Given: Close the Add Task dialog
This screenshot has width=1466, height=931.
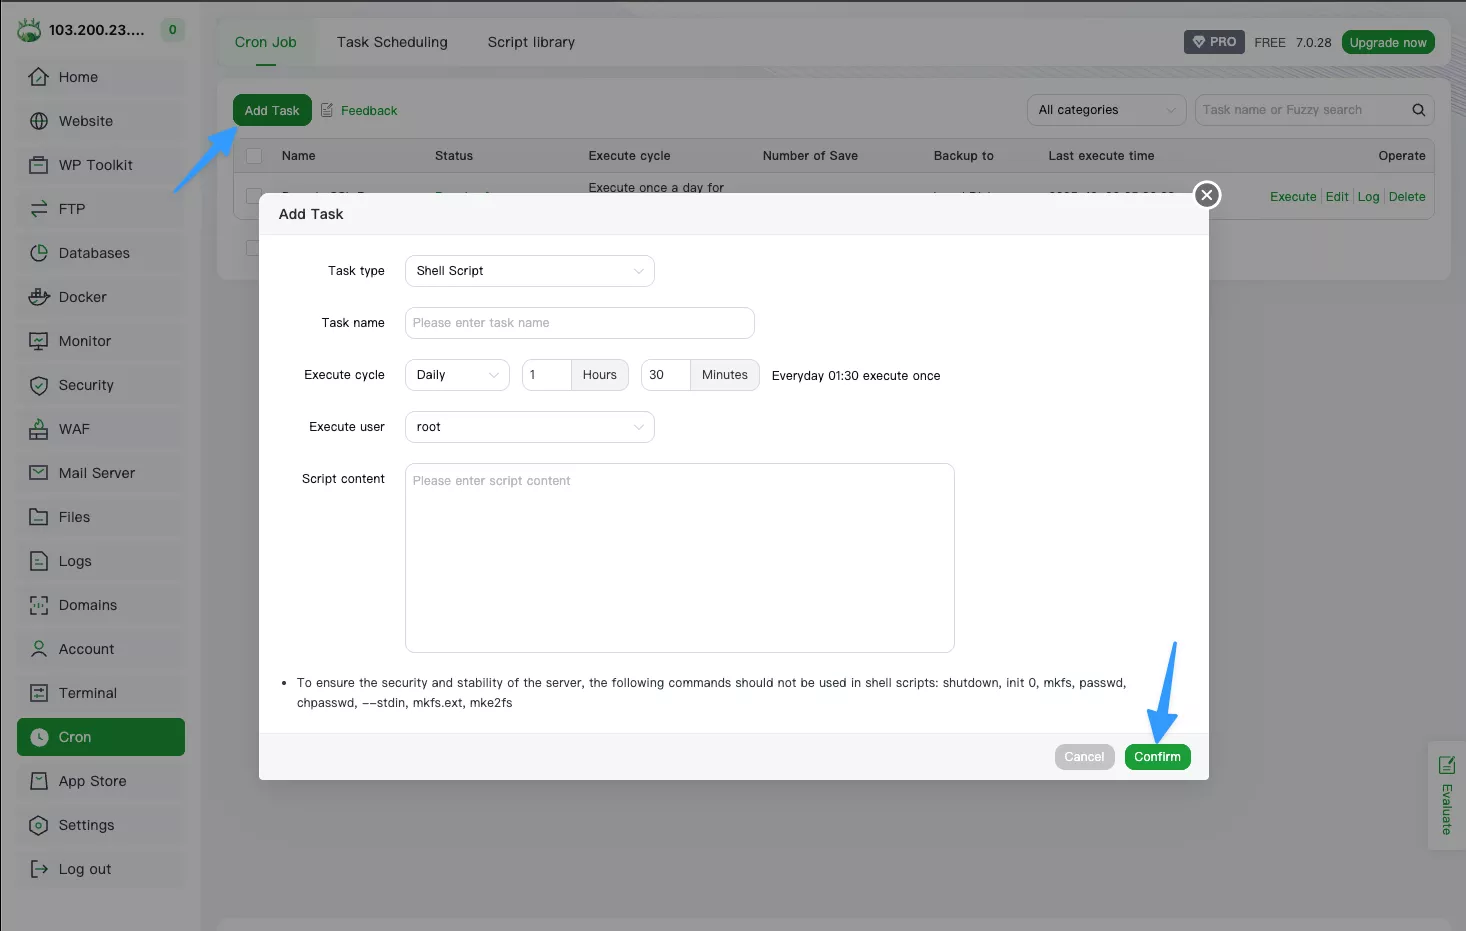Looking at the screenshot, I should [x=1207, y=195].
